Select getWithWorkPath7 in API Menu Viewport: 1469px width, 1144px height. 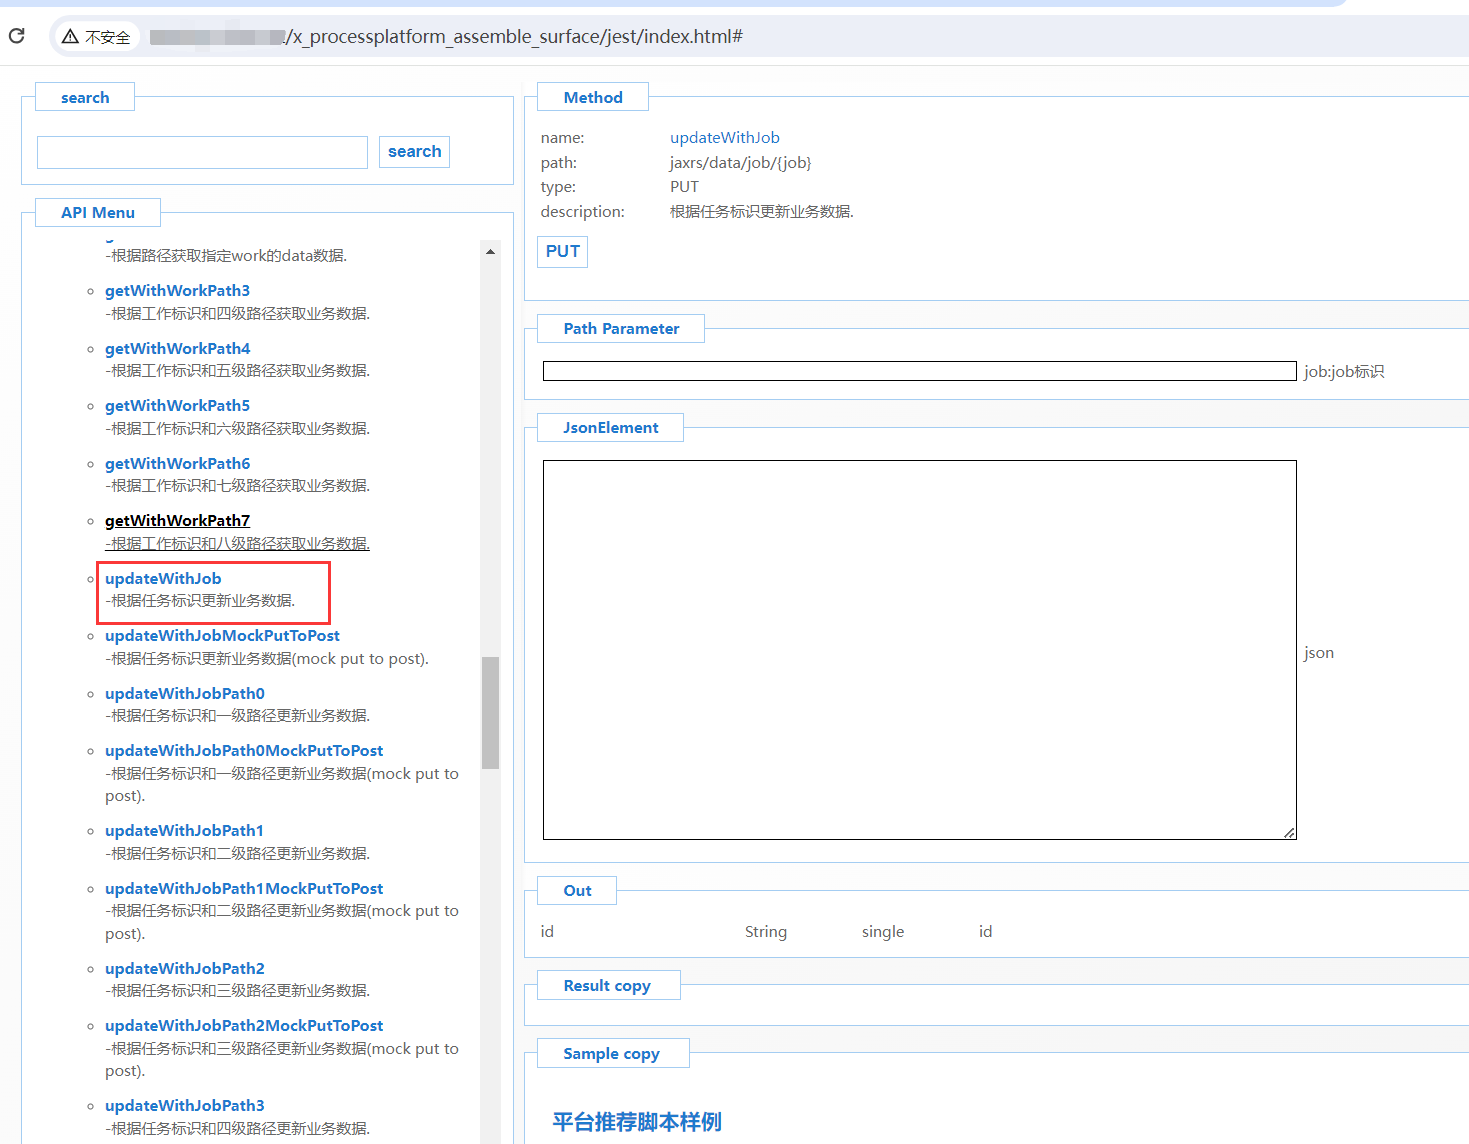pyautogui.click(x=177, y=521)
